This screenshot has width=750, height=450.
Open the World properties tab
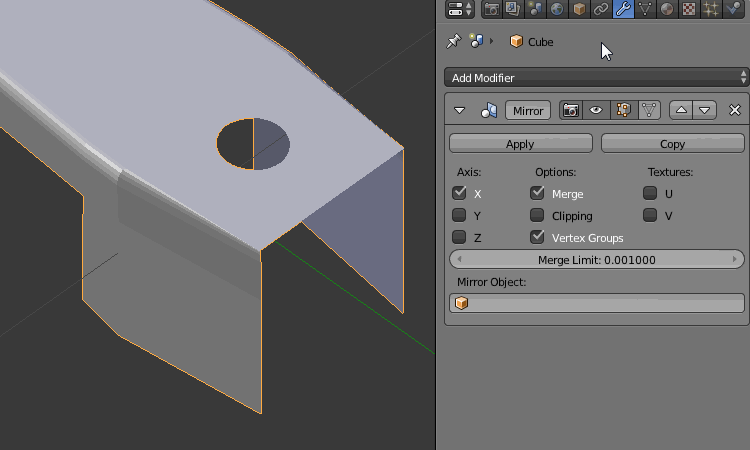(557, 9)
